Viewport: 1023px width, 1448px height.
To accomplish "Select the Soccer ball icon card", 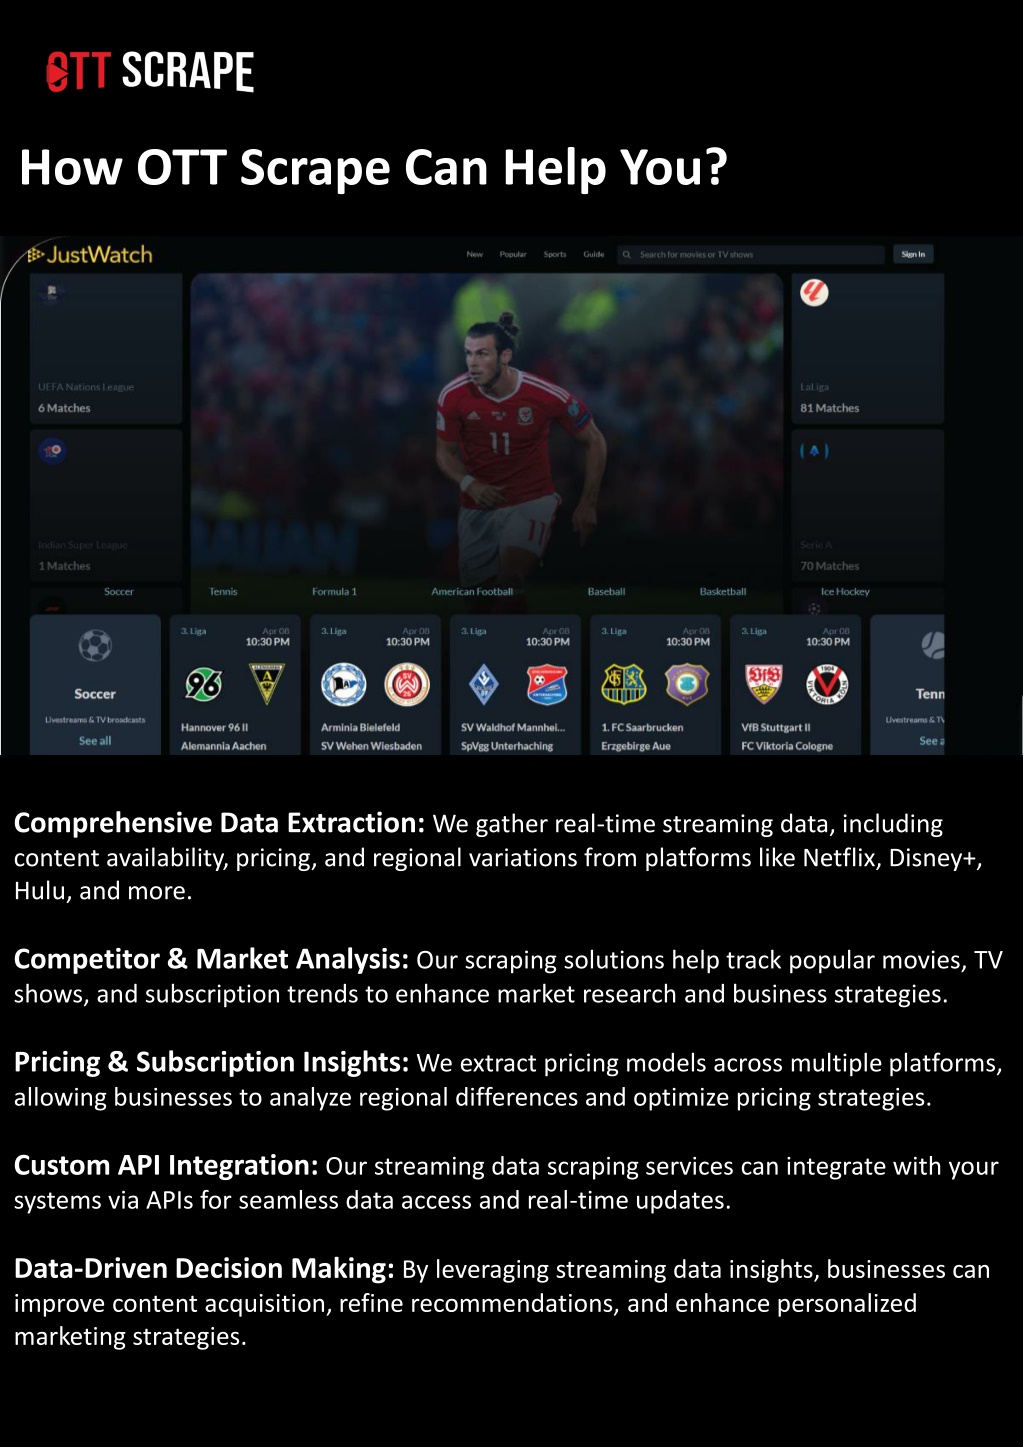I will [x=95, y=685].
